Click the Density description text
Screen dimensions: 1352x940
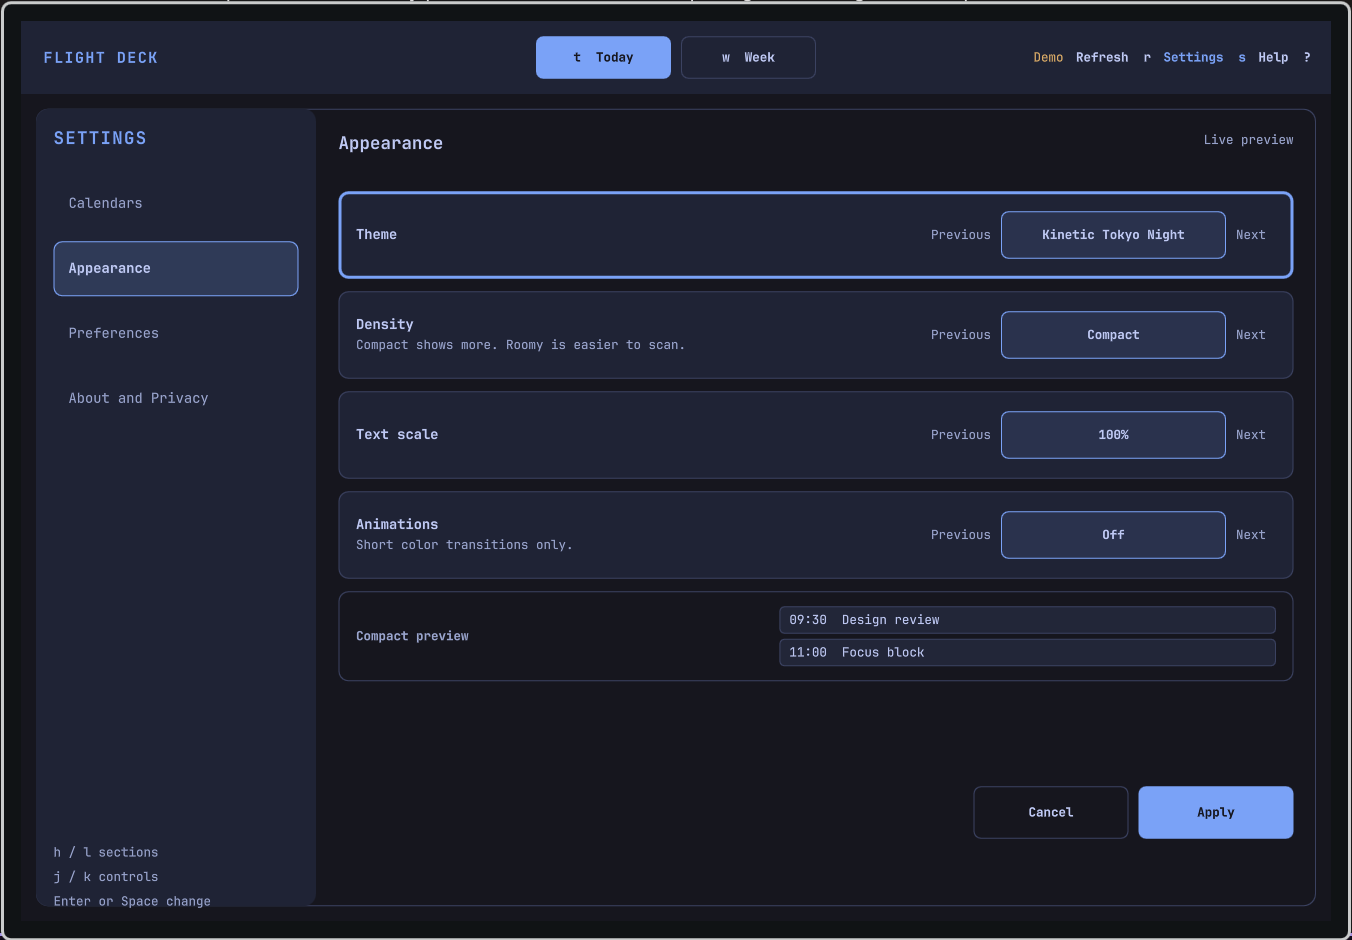click(x=520, y=345)
